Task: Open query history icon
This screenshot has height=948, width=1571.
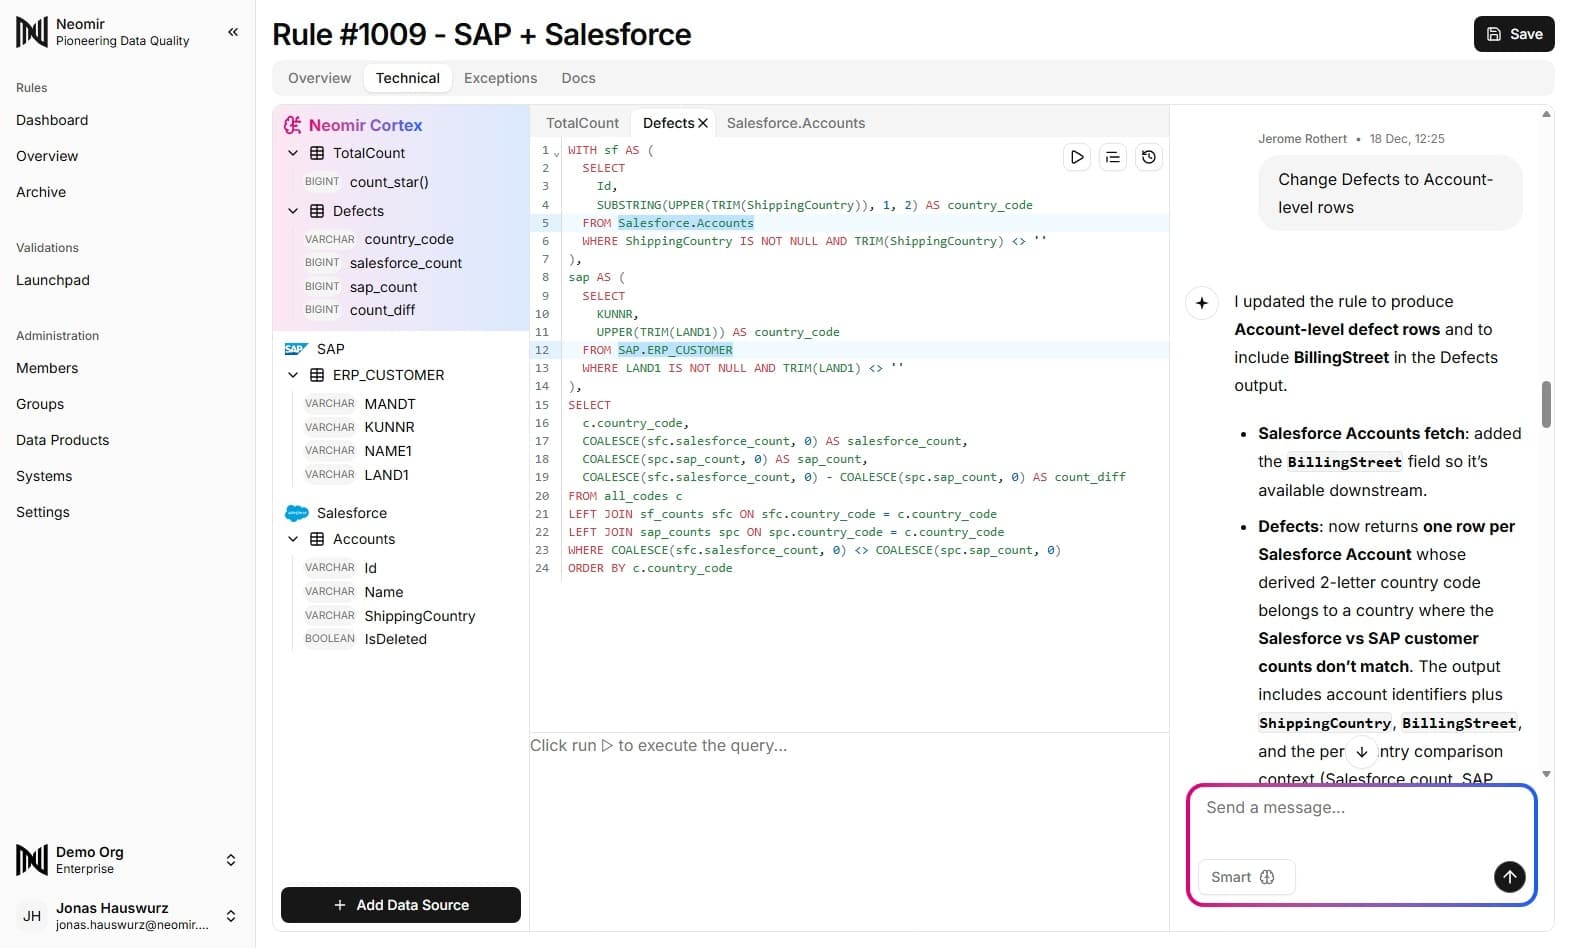Action: click(x=1149, y=157)
